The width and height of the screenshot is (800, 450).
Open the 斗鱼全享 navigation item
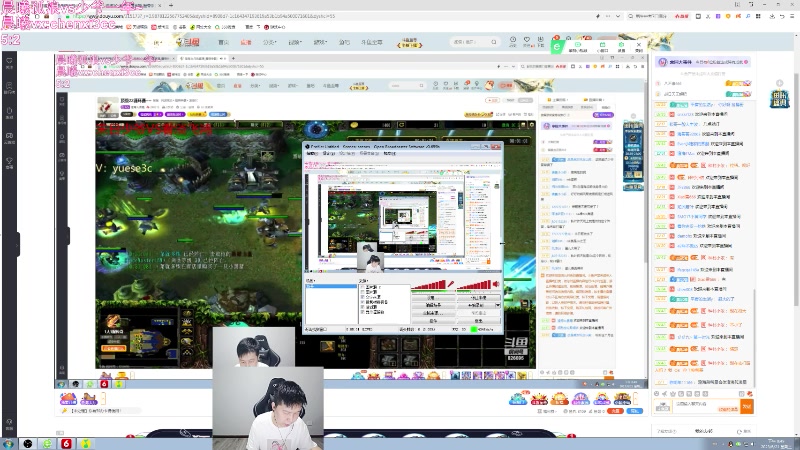click(371, 42)
